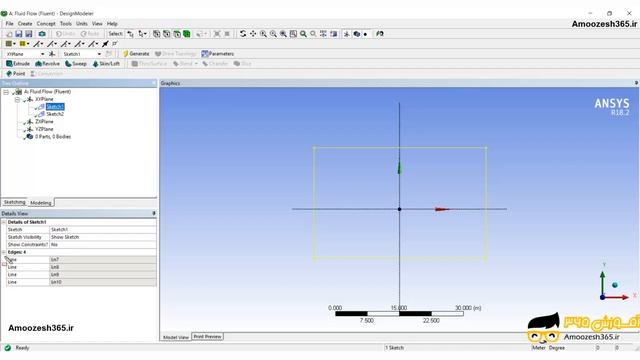640x360 pixels.
Task: Pin the Details View panel
Action: pos(154,213)
